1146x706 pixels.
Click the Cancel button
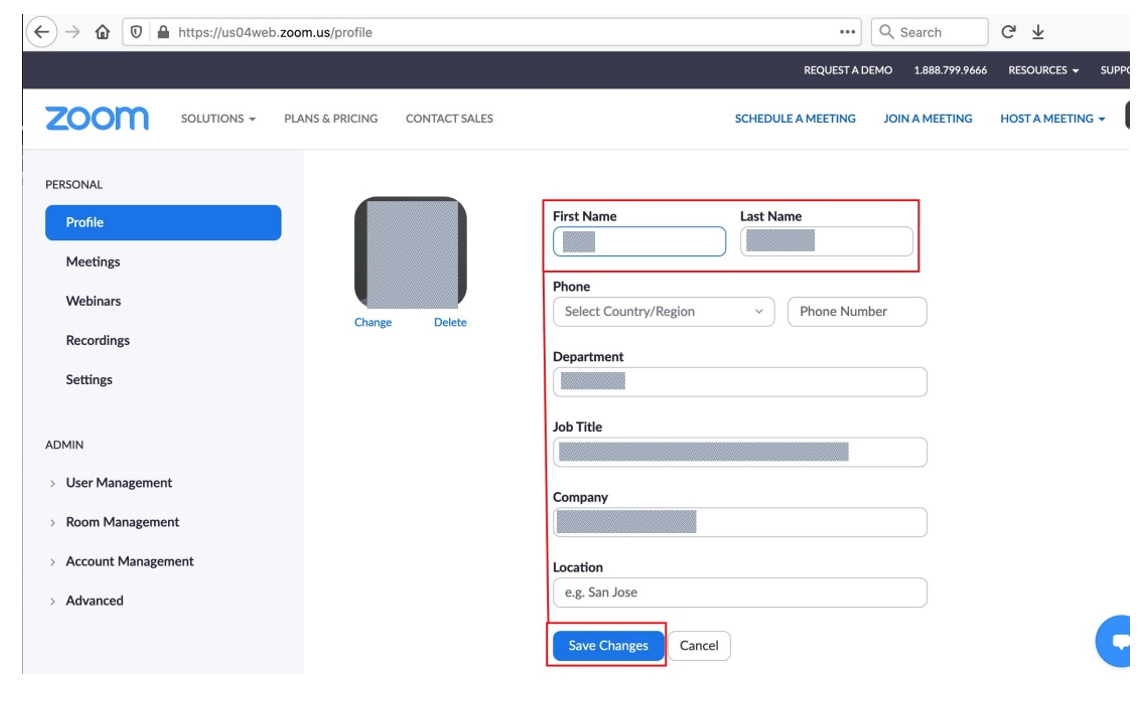tap(699, 646)
